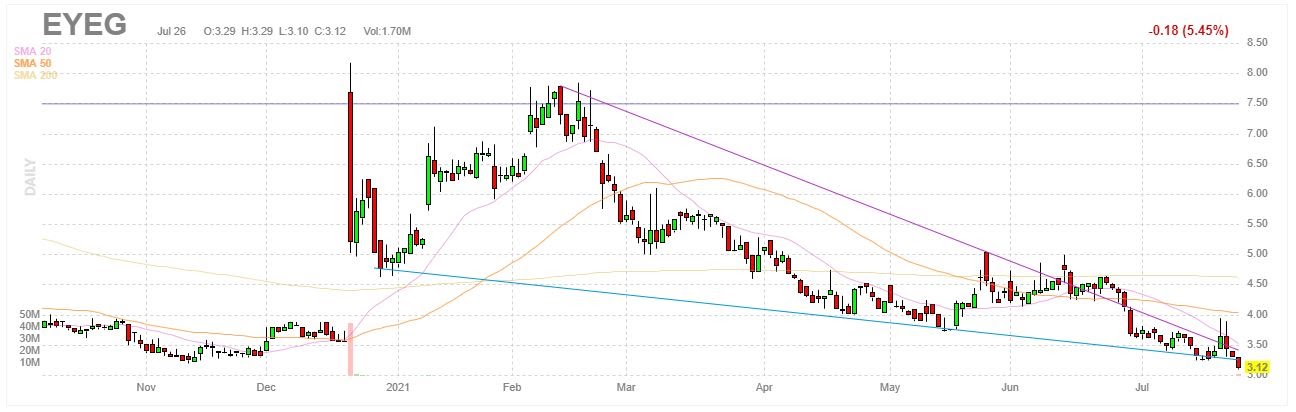Click the Jul 26 date in header
1296x412 pixels.
[x=173, y=31]
